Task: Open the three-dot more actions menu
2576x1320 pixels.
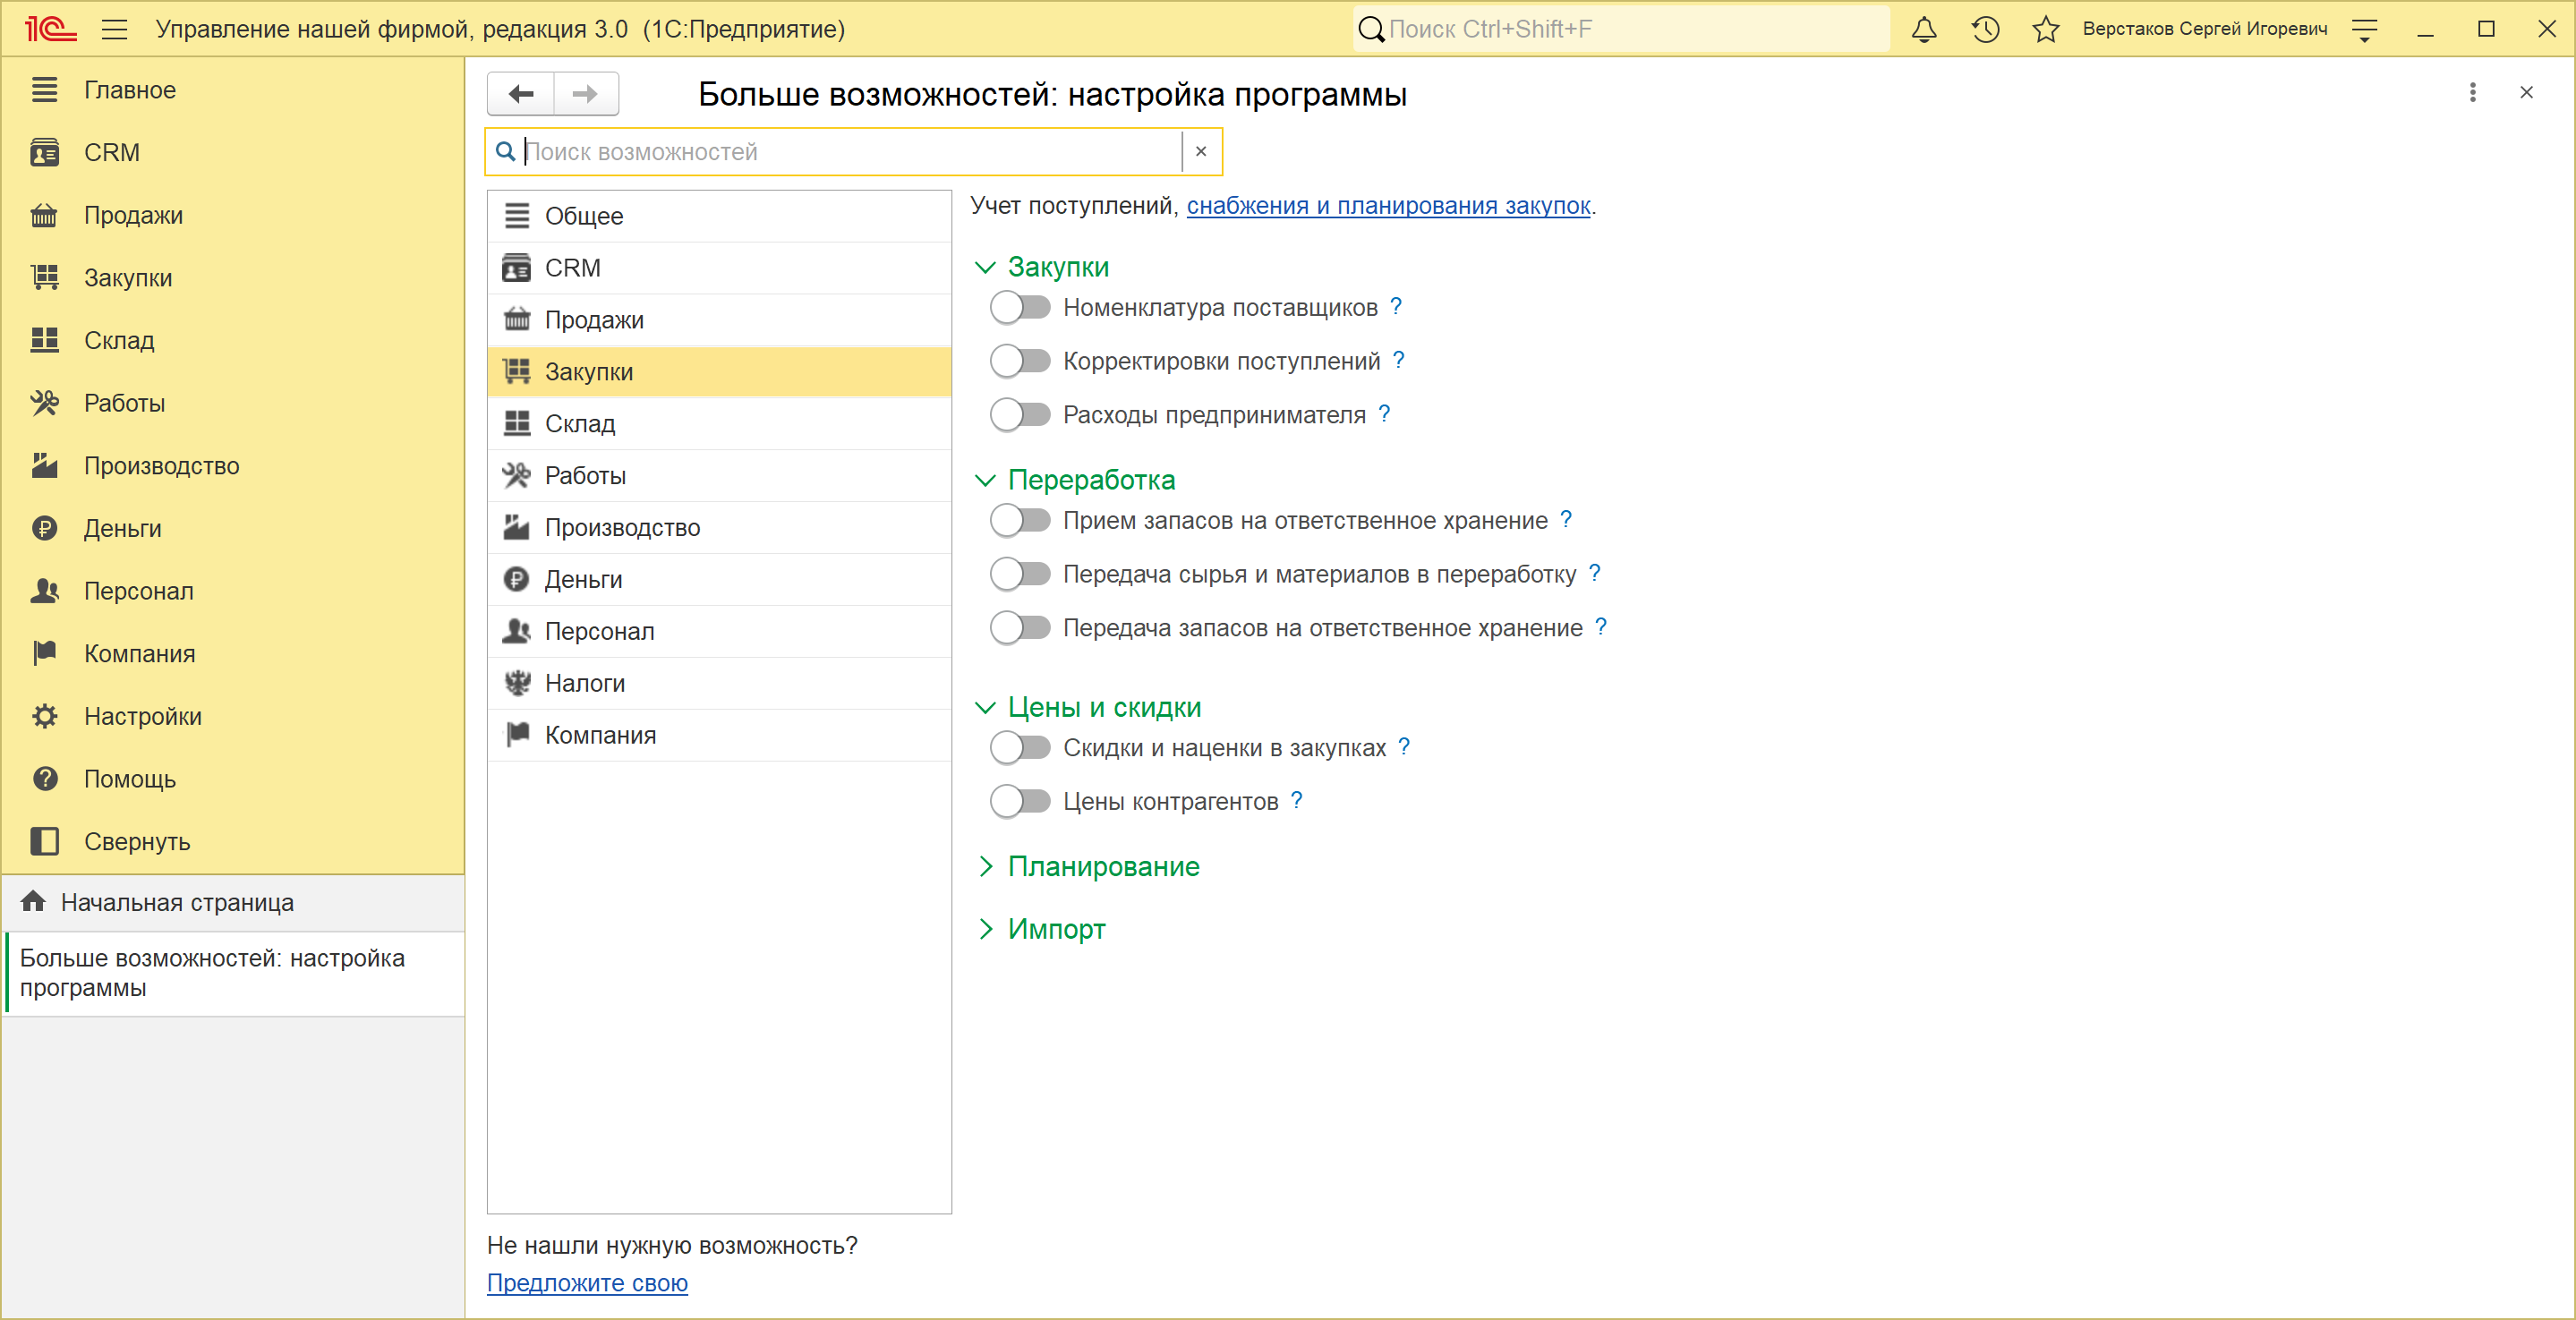Action: [2472, 93]
